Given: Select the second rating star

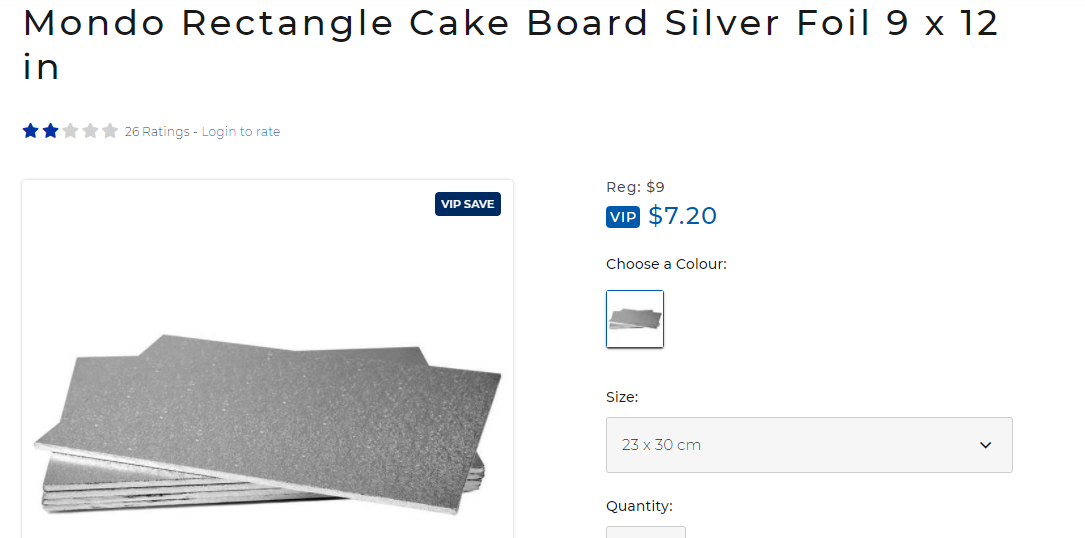Looking at the screenshot, I should (50, 131).
